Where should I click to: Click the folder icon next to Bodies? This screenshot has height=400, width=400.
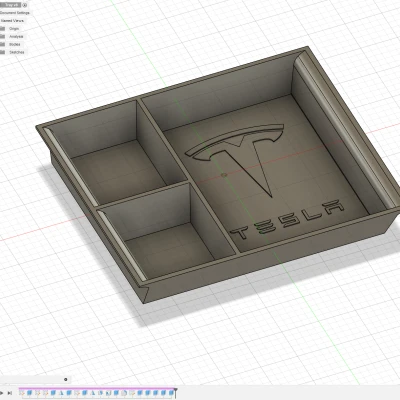pos(3,44)
